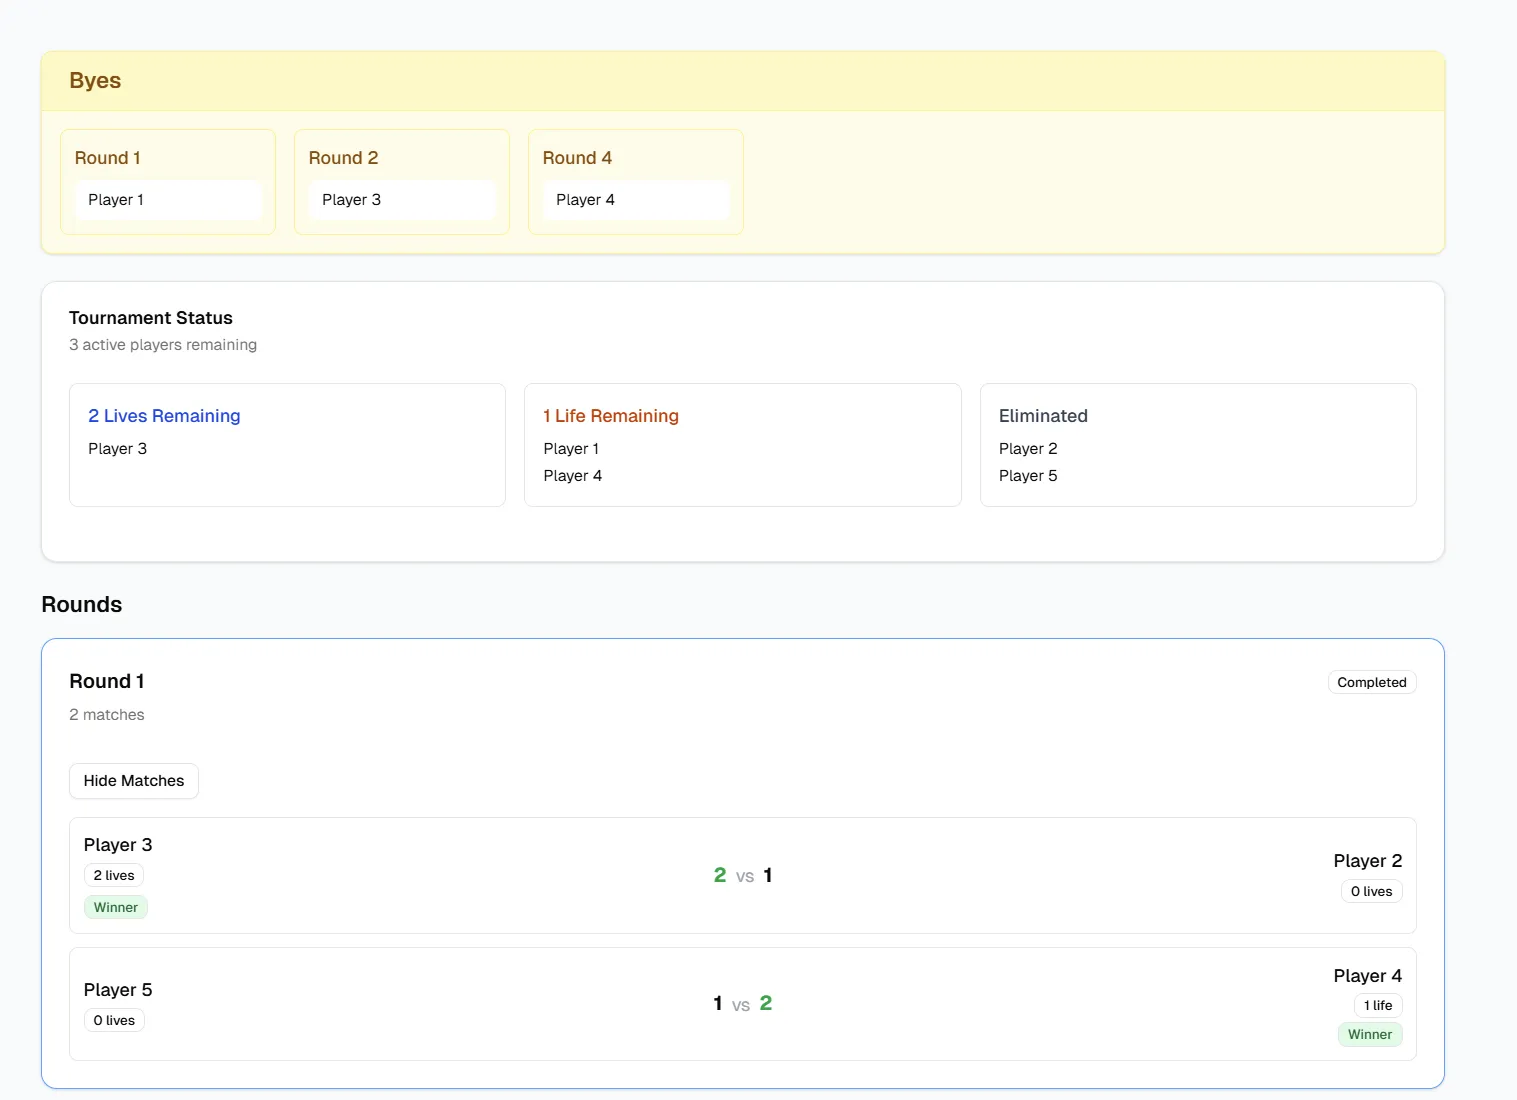Click the Byes section heading
The image size is (1517, 1100).
click(x=95, y=81)
